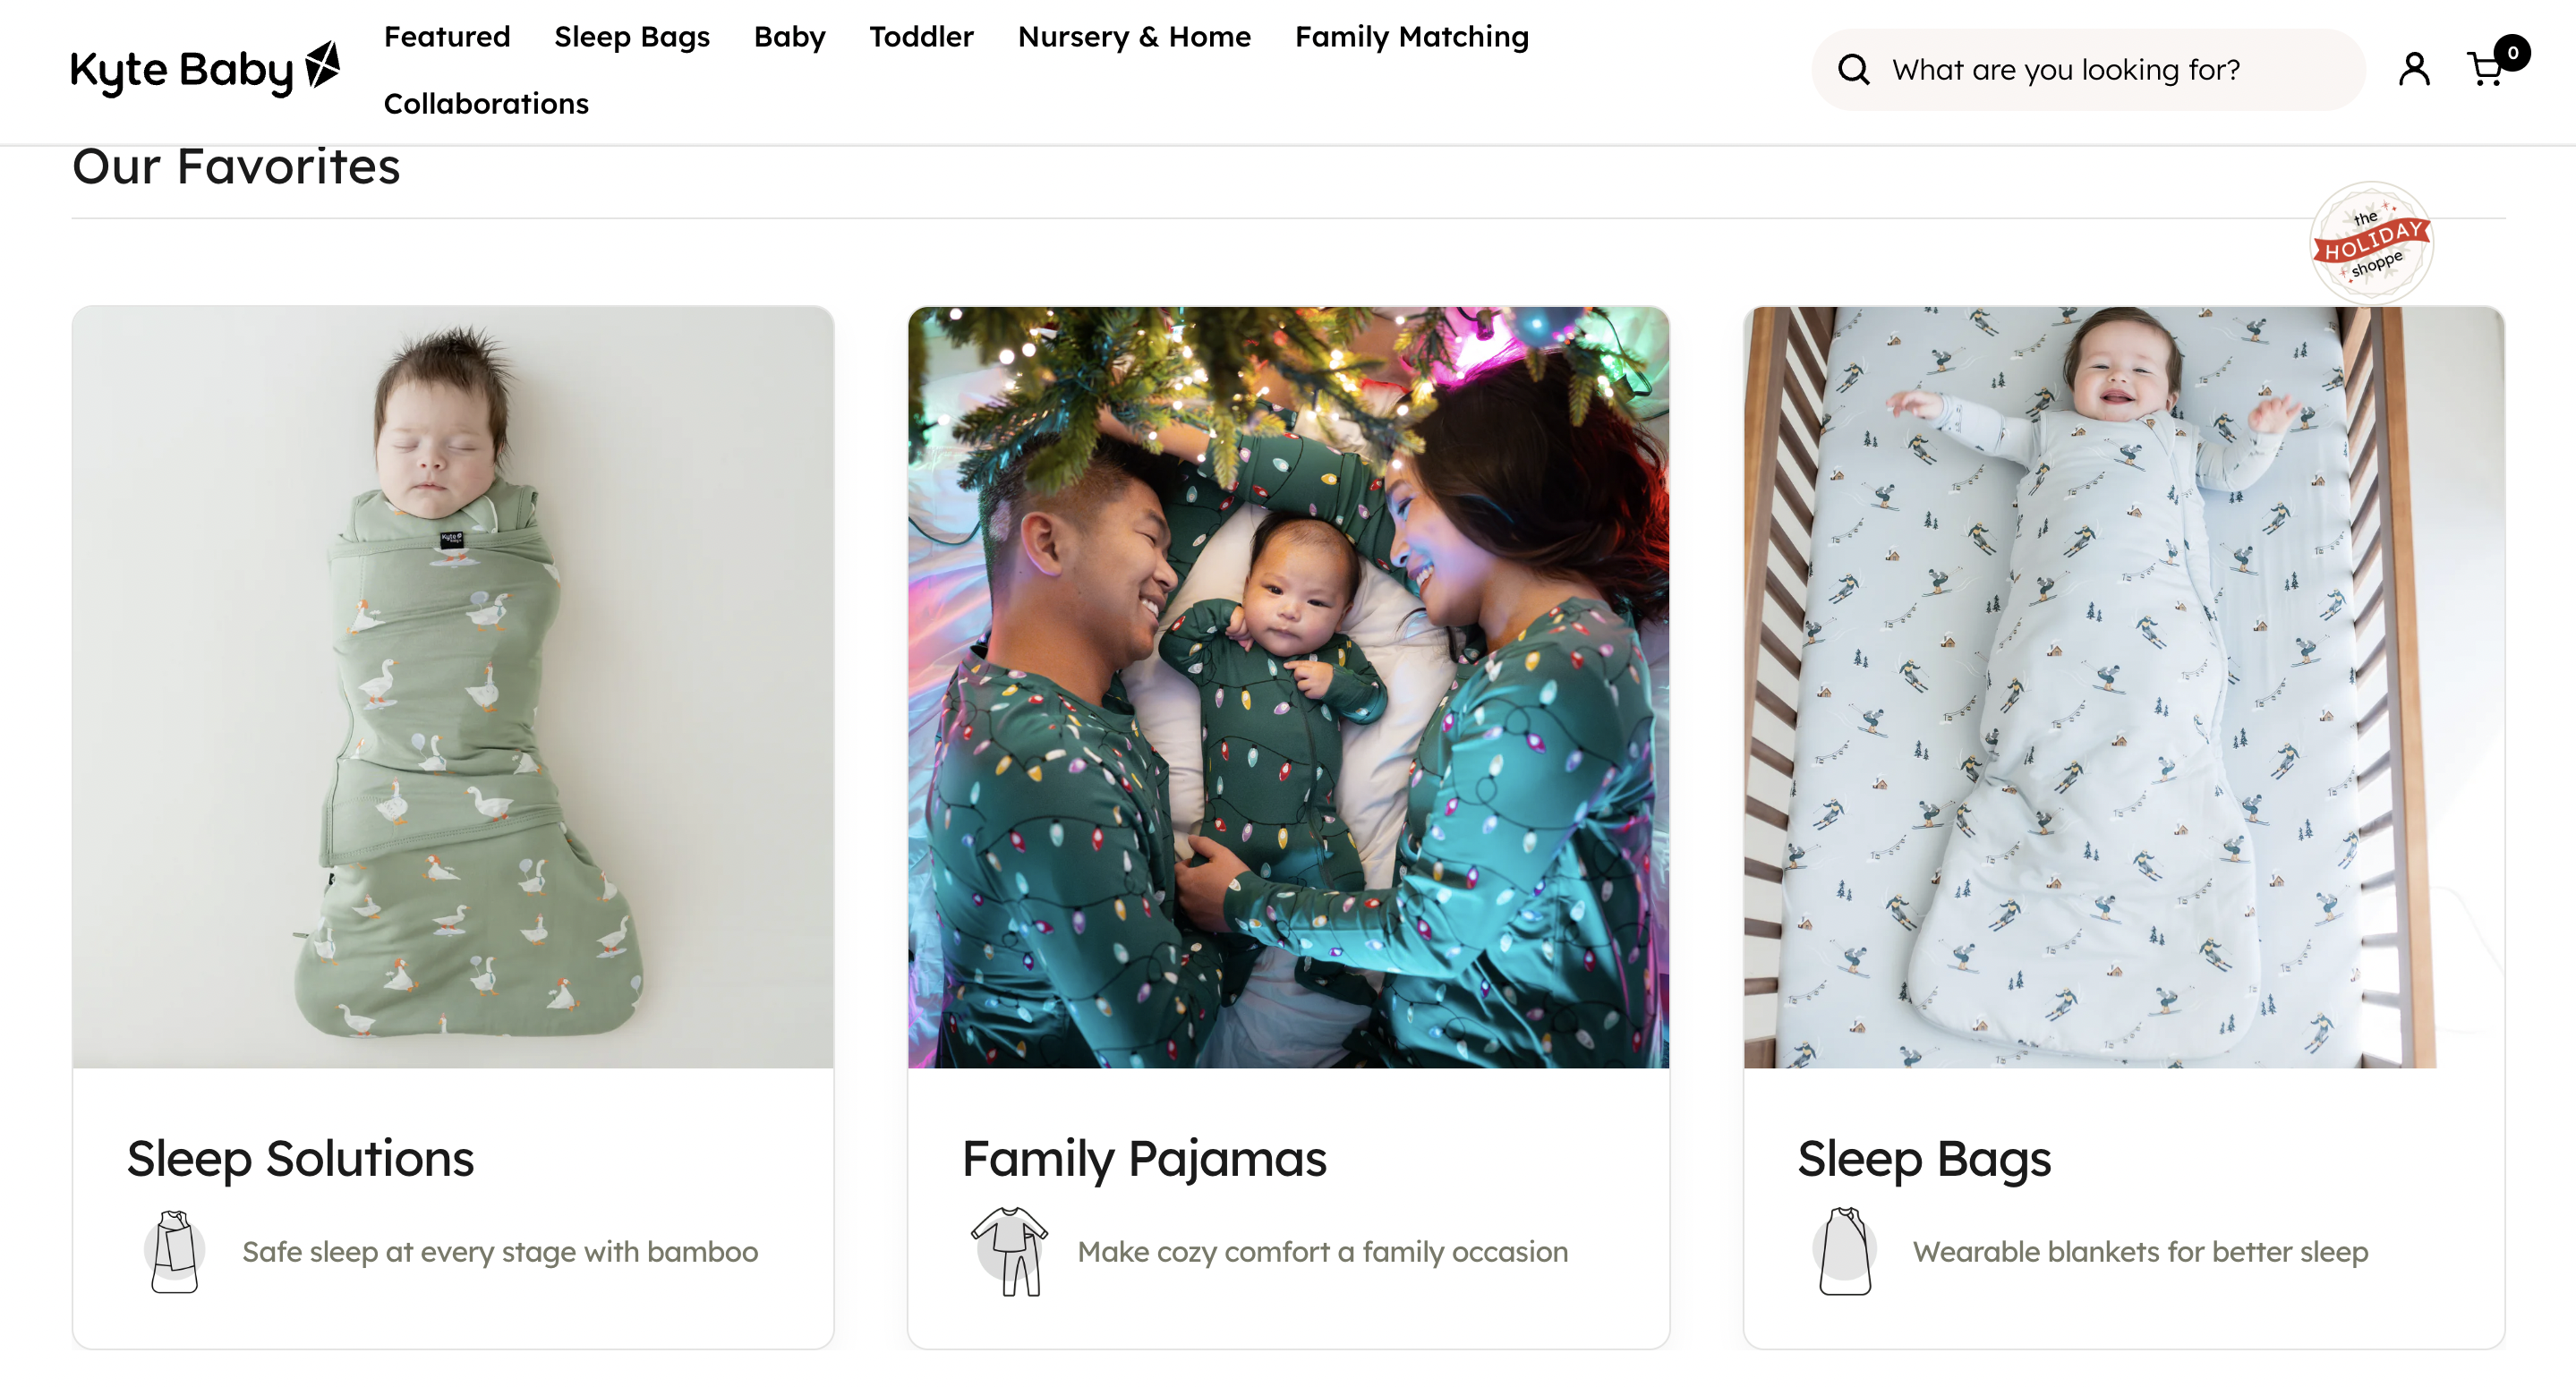Viewport: 2576px width, 1387px height.
Task: Click the sleep bag icon under Sleep Bags
Action: point(1844,1251)
